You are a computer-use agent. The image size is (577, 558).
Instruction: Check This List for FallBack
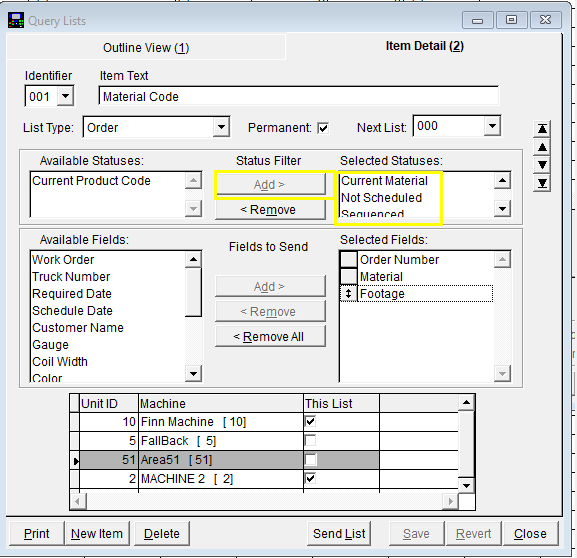[x=310, y=440]
